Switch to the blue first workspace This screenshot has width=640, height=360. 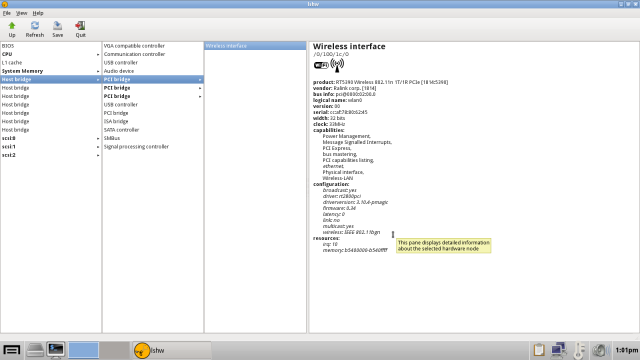83,350
